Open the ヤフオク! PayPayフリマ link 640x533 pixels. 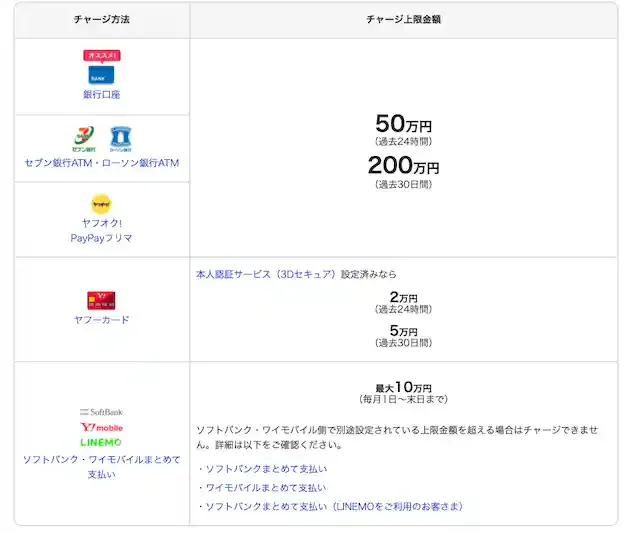coord(101,231)
